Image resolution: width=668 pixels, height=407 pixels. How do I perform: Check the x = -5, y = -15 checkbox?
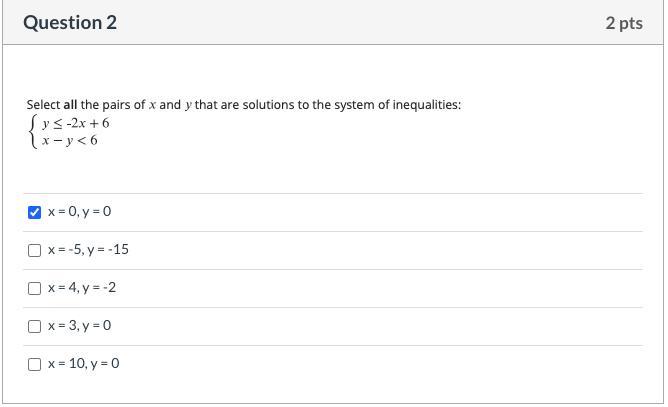click(35, 250)
